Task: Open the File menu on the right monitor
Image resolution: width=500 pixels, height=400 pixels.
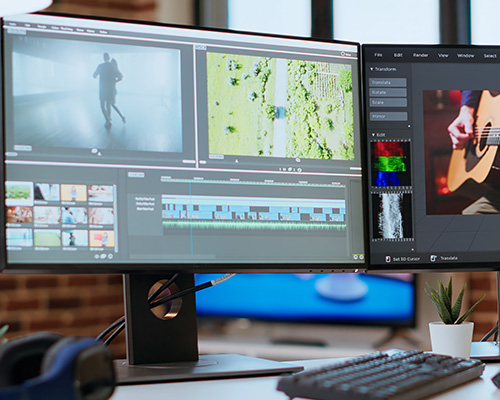Action: (x=378, y=55)
